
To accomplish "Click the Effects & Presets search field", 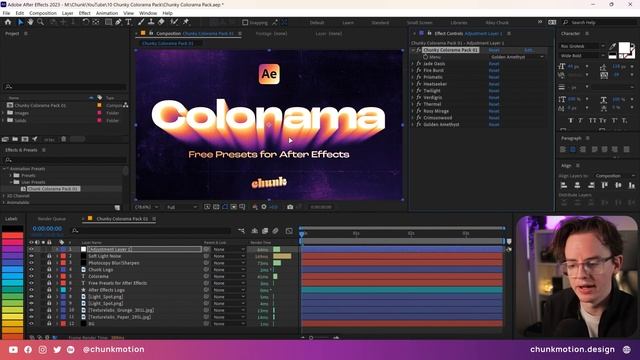I will 65,160.
